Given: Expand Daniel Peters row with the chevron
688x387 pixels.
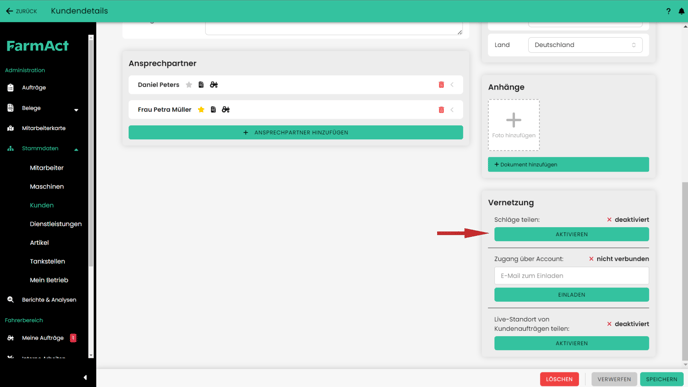Looking at the screenshot, I should click(452, 85).
